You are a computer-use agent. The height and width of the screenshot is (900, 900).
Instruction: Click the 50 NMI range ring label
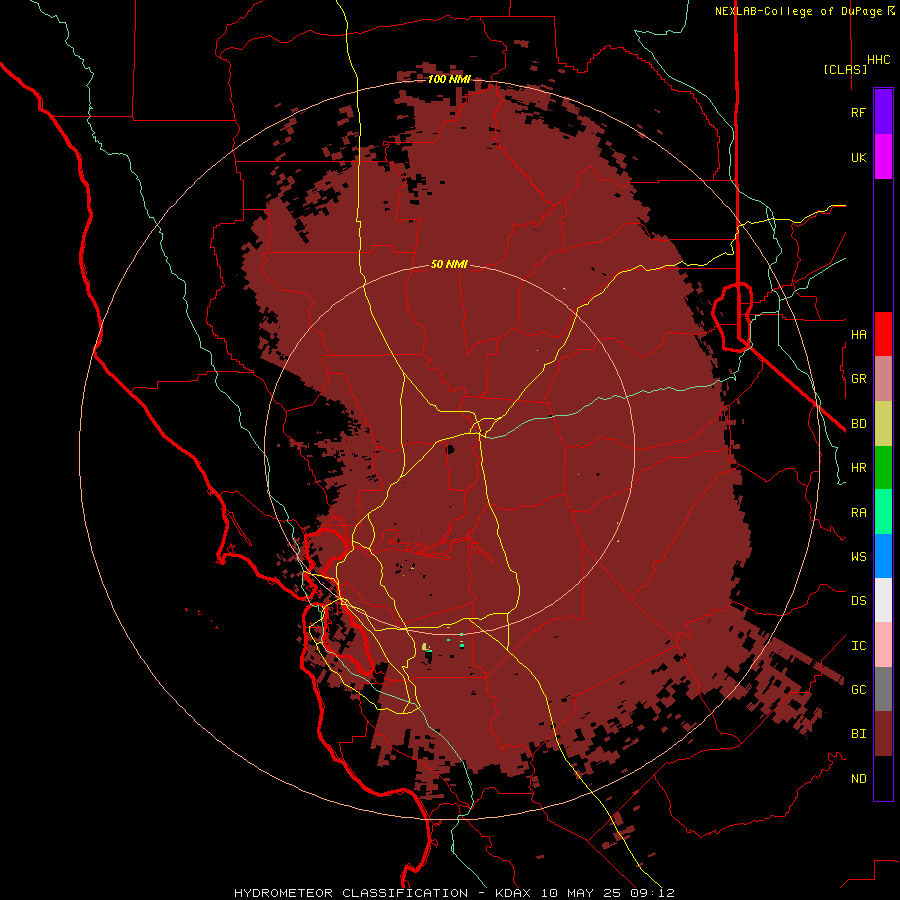(x=449, y=264)
